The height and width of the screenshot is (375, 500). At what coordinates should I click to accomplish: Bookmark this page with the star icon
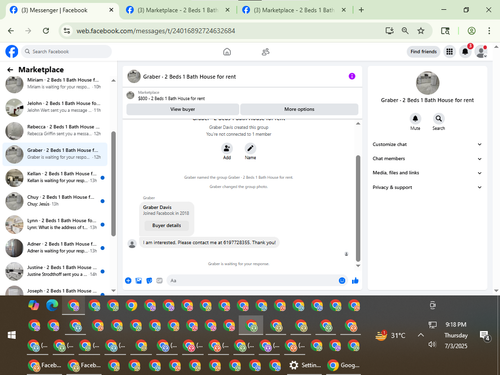point(421,31)
